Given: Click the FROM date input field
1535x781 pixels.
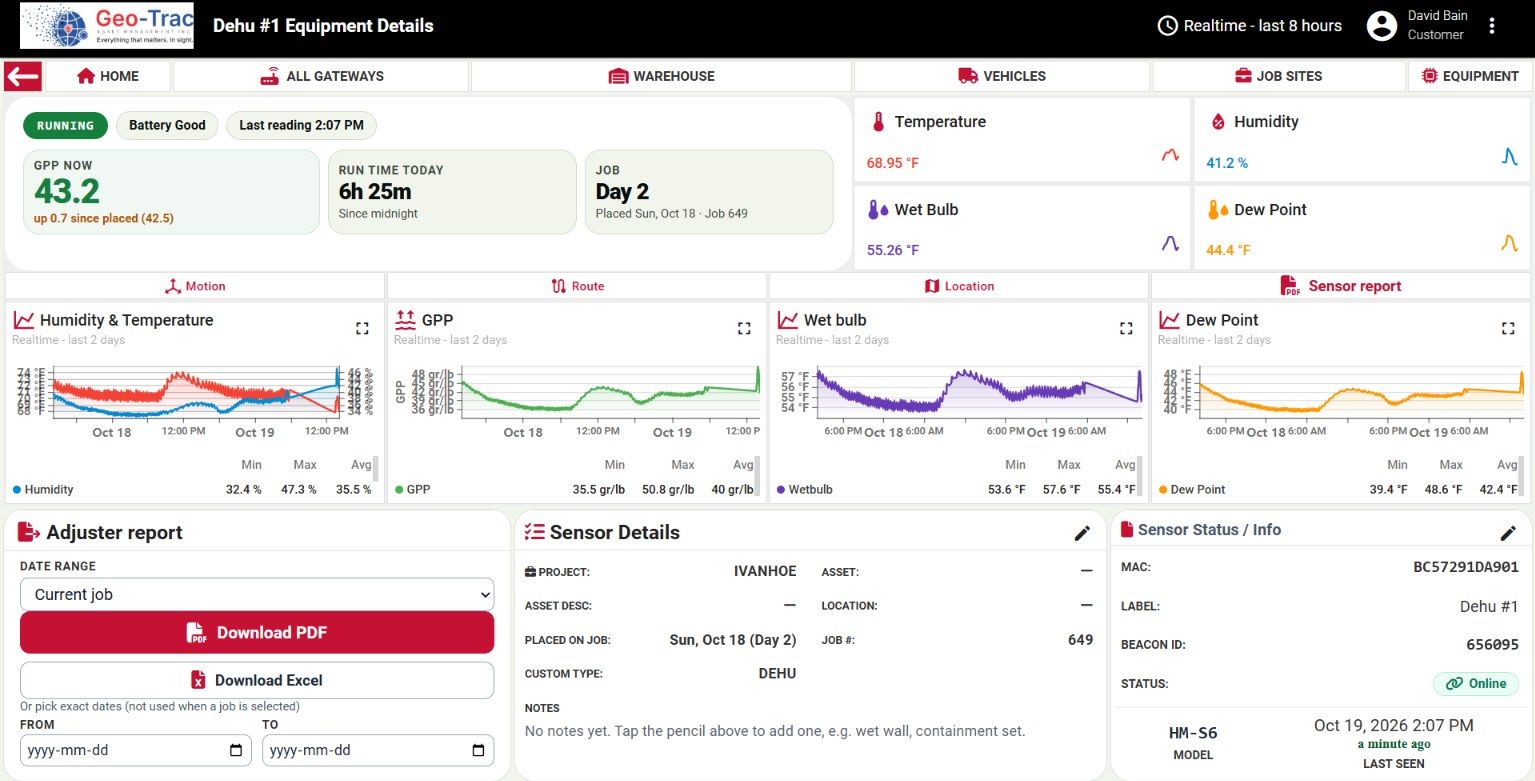Looking at the screenshot, I should click(136, 750).
